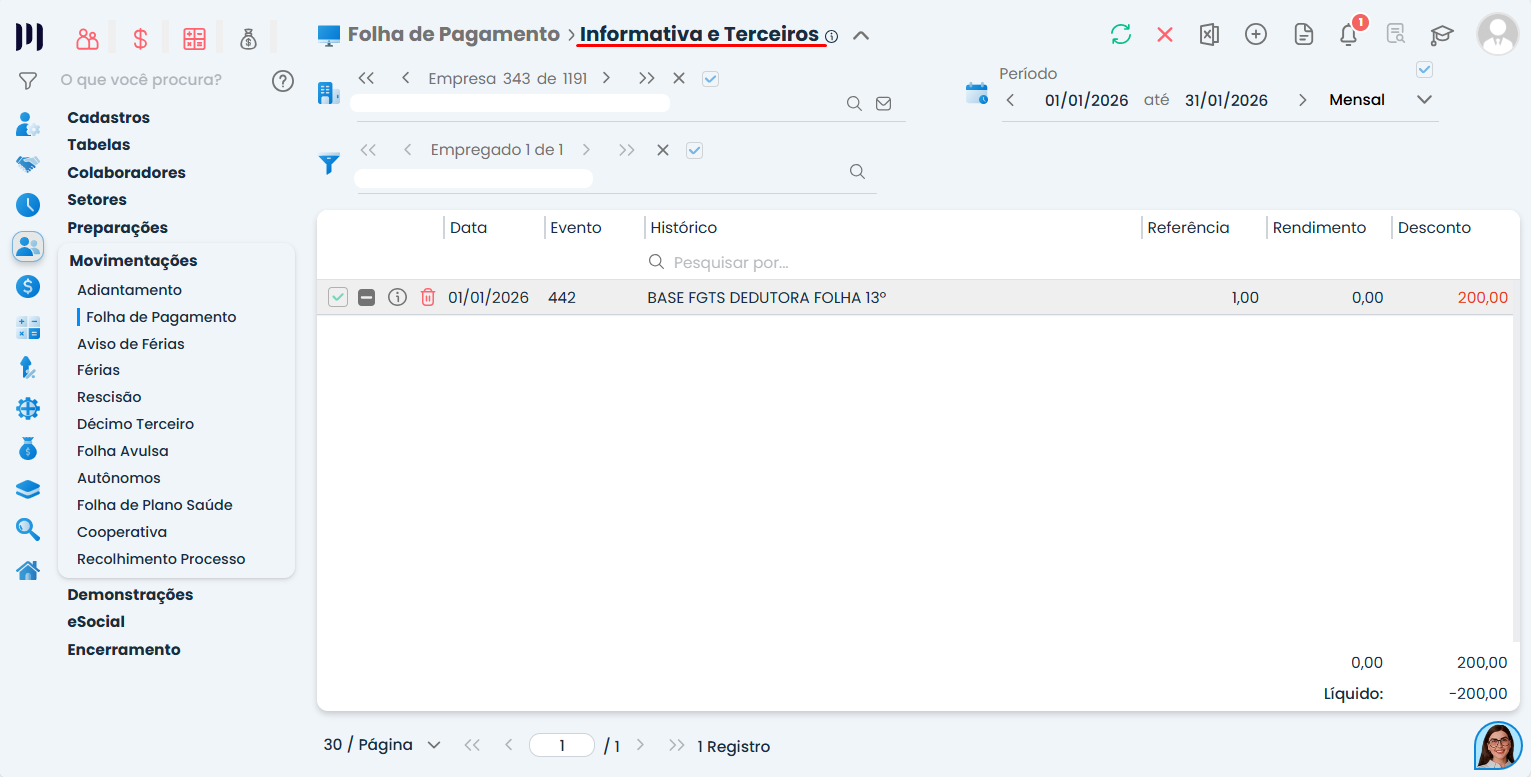
Task: Open Décimo Terceiro menu item
Action: (x=135, y=424)
